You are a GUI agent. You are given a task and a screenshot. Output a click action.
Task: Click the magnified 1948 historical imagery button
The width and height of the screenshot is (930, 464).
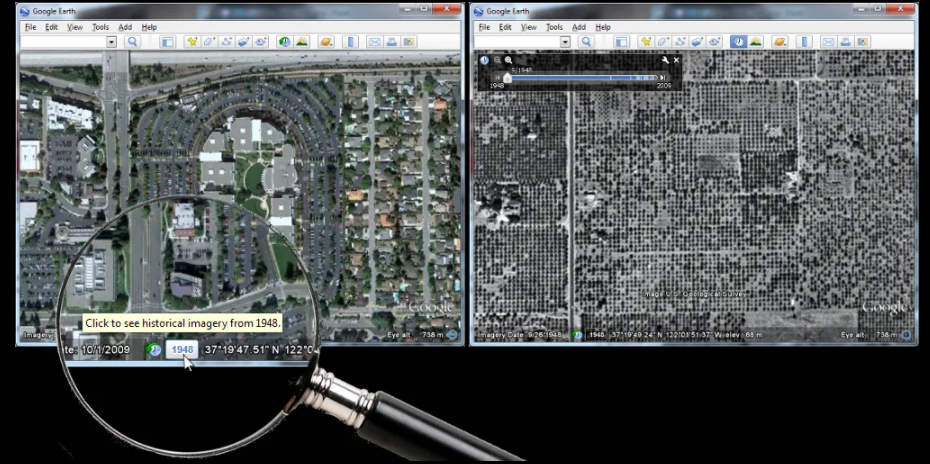point(182,349)
